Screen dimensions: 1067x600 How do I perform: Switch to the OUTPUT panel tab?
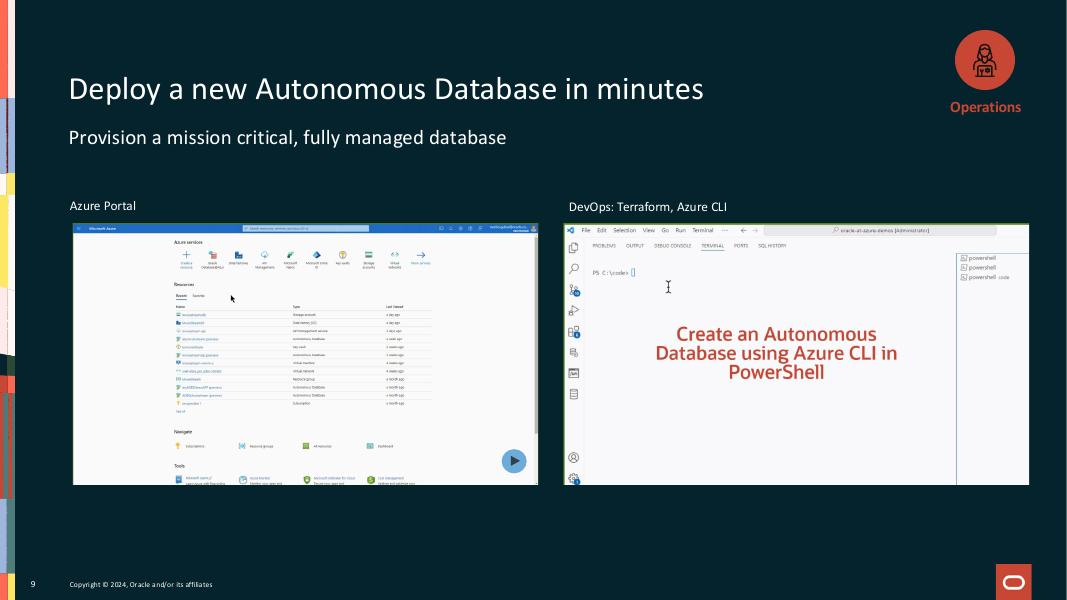click(635, 245)
